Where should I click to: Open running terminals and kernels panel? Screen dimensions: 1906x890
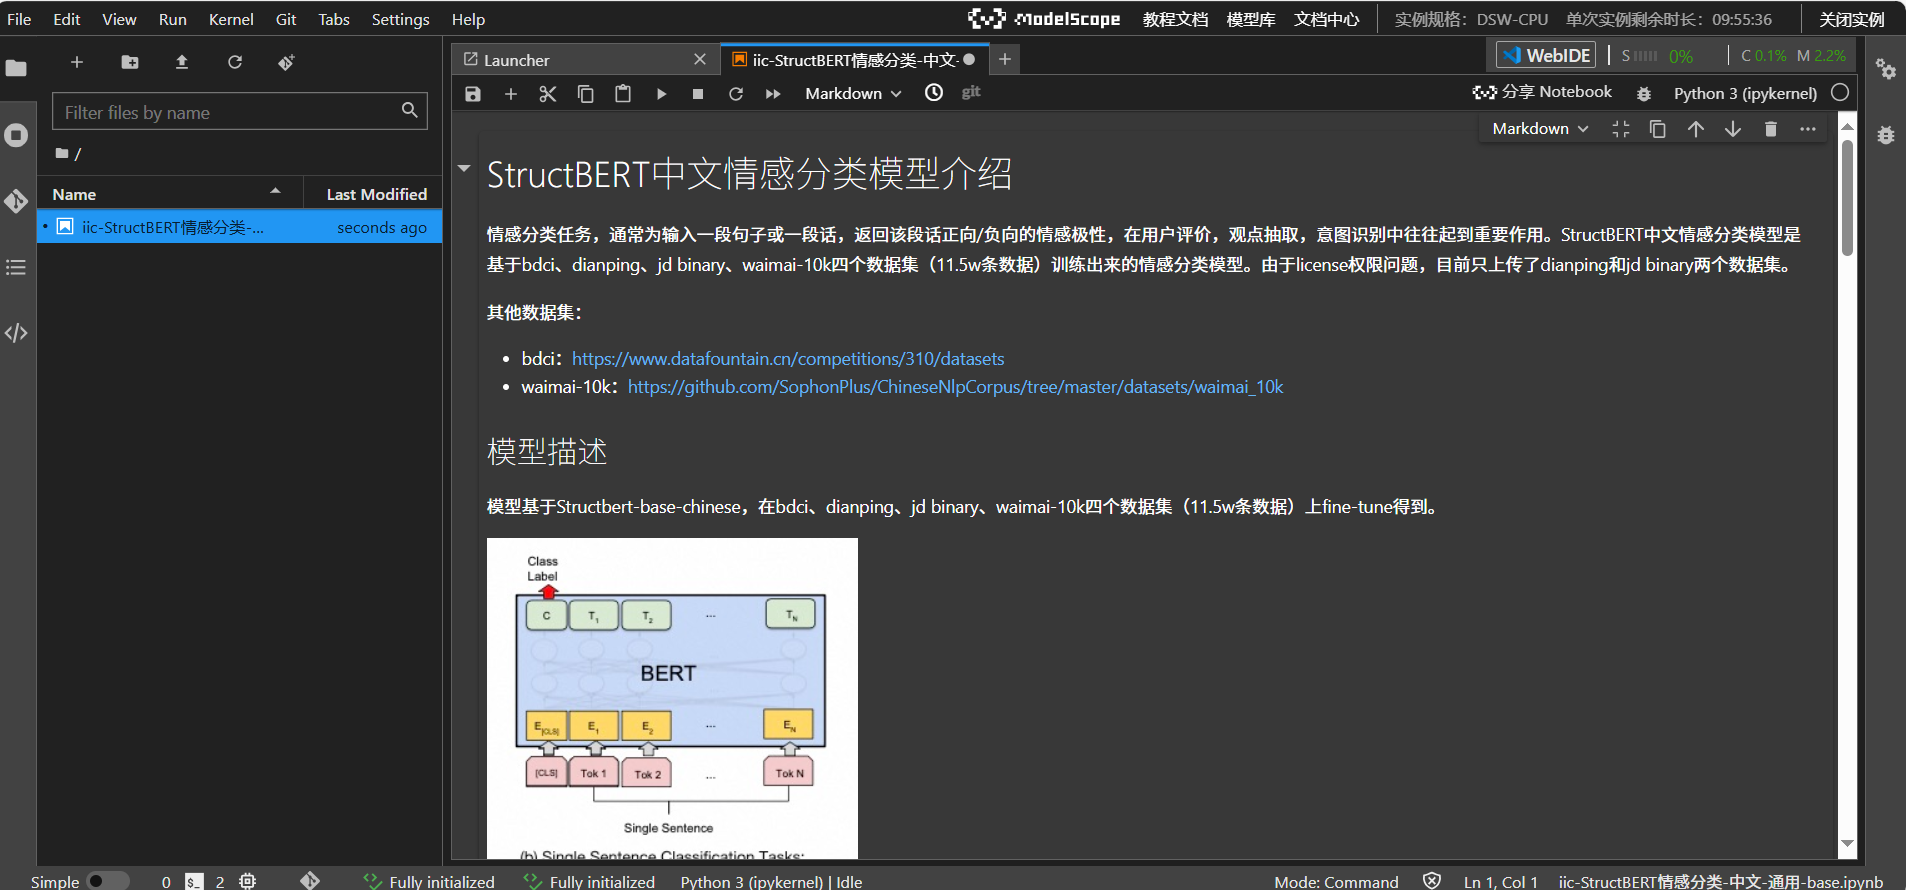[x=16, y=135]
